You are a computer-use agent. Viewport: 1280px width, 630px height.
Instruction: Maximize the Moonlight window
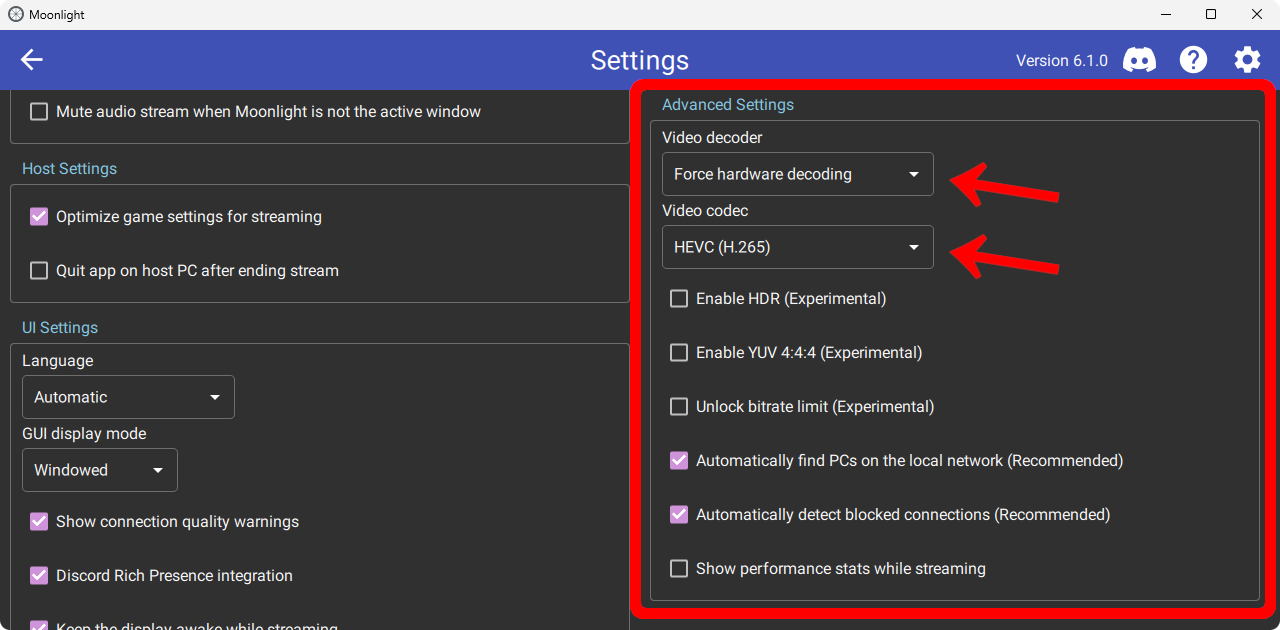(1211, 15)
